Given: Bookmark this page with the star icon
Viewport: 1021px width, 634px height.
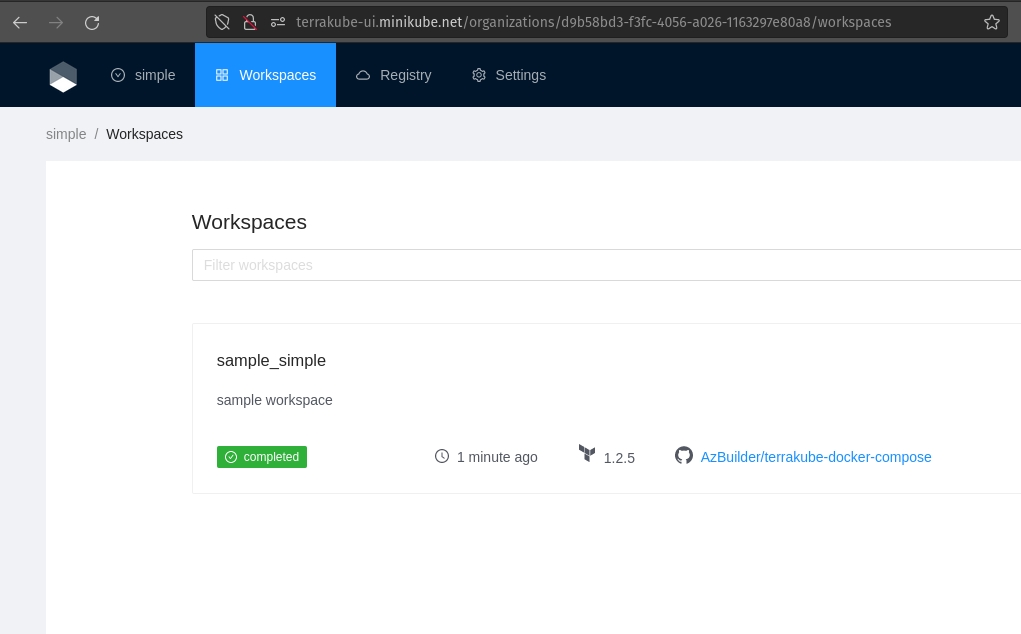Looking at the screenshot, I should pos(991,22).
